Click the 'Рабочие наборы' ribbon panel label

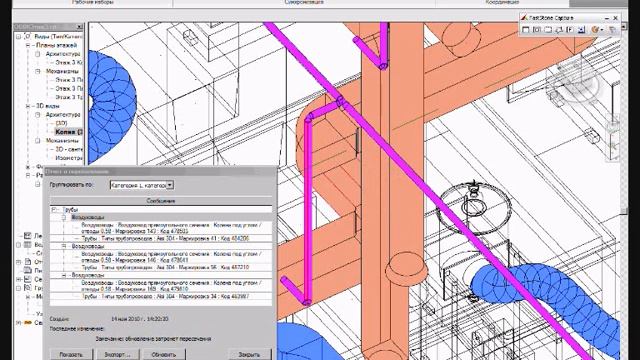point(93,2)
